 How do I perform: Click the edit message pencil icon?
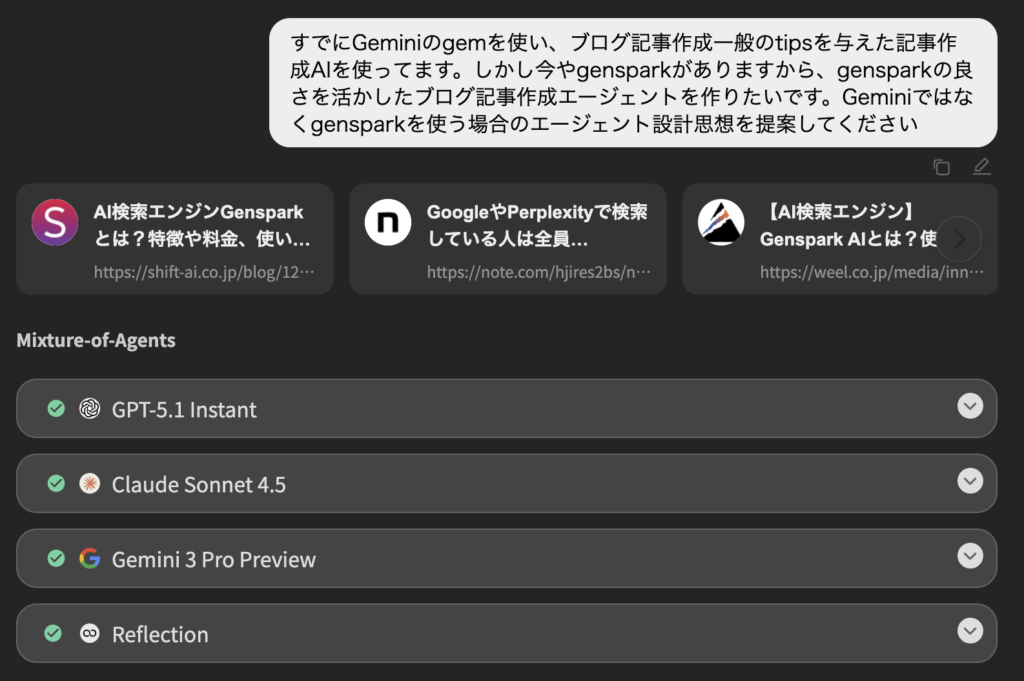(982, 167)
